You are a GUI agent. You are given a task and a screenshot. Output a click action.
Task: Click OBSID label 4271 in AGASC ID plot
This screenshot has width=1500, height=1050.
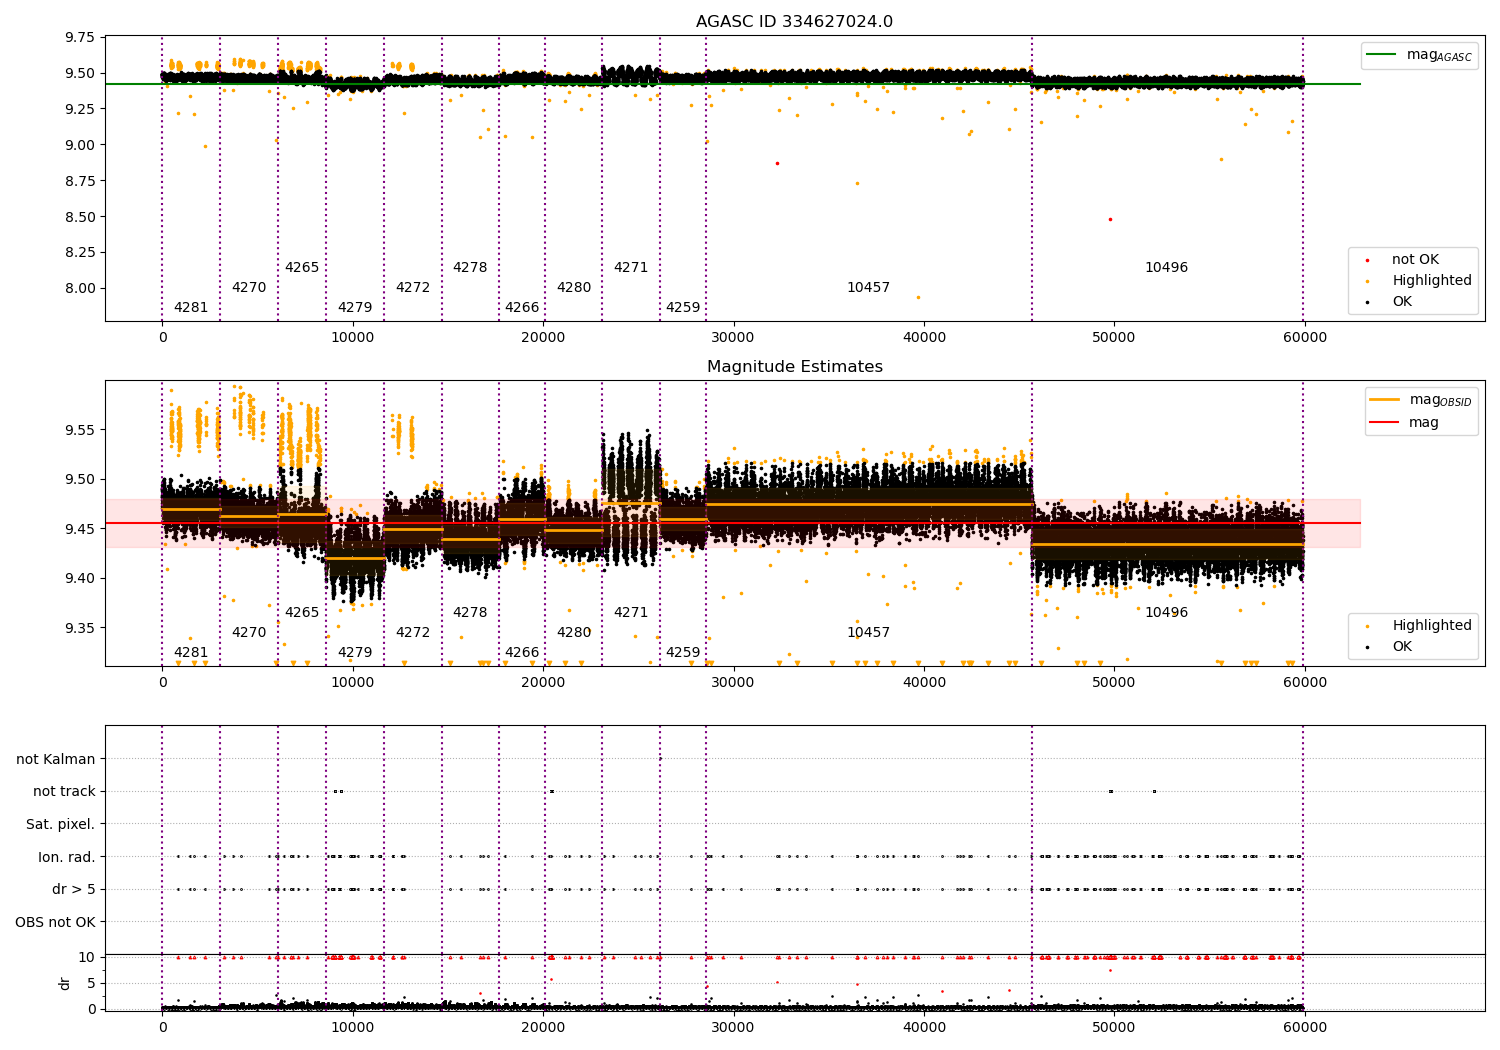(631, 268)
